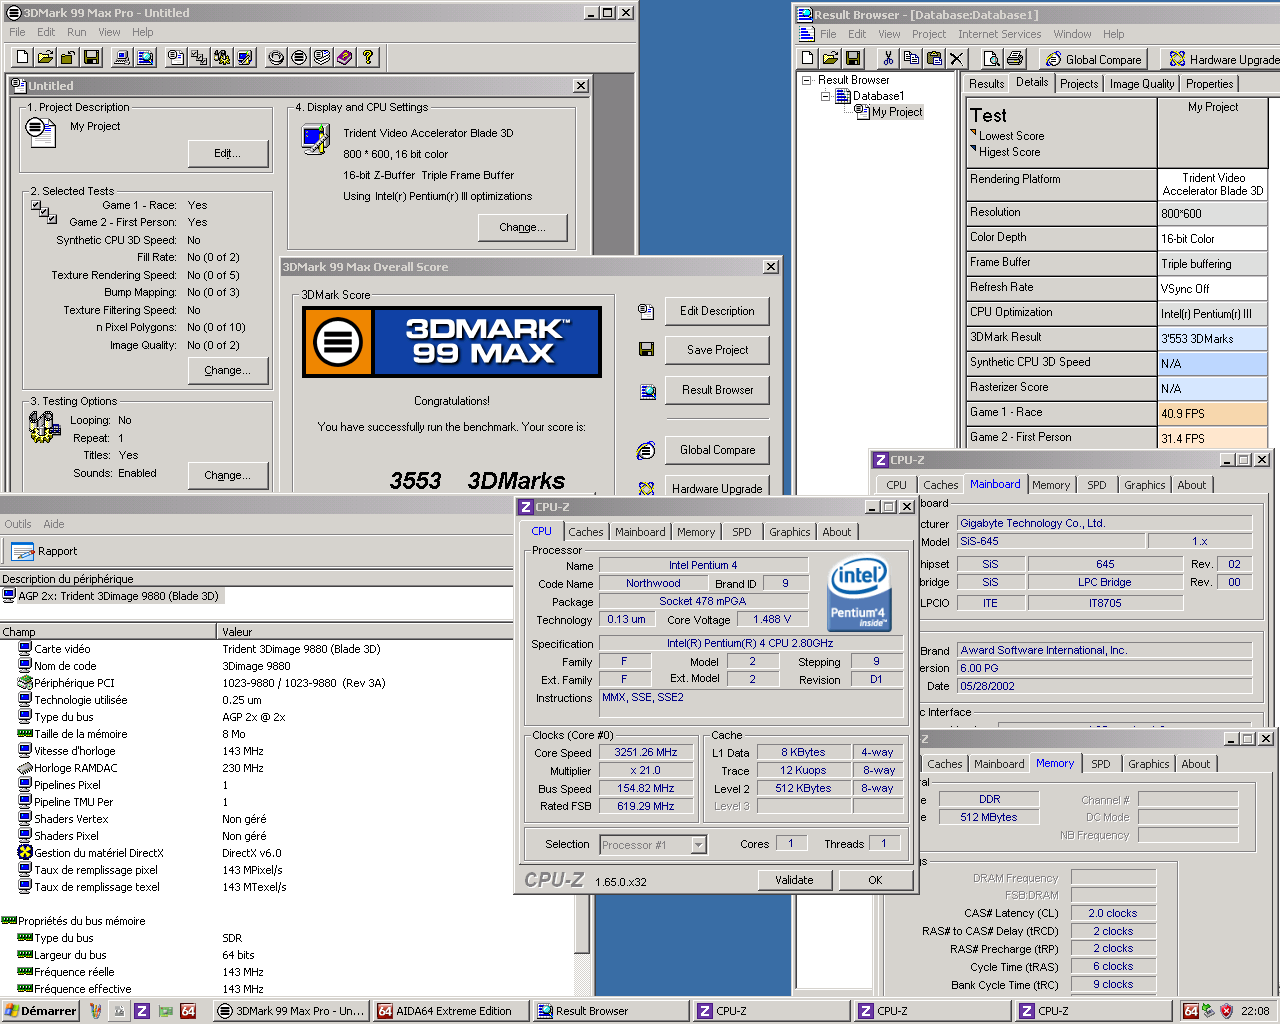Click the taskbar clock showing 22:08
1280x1024 pixels.
(x=1255, y=1011)
